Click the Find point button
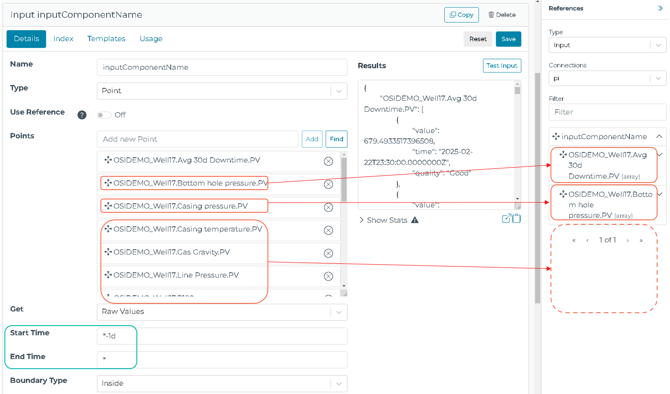 (x=336, y=139)
